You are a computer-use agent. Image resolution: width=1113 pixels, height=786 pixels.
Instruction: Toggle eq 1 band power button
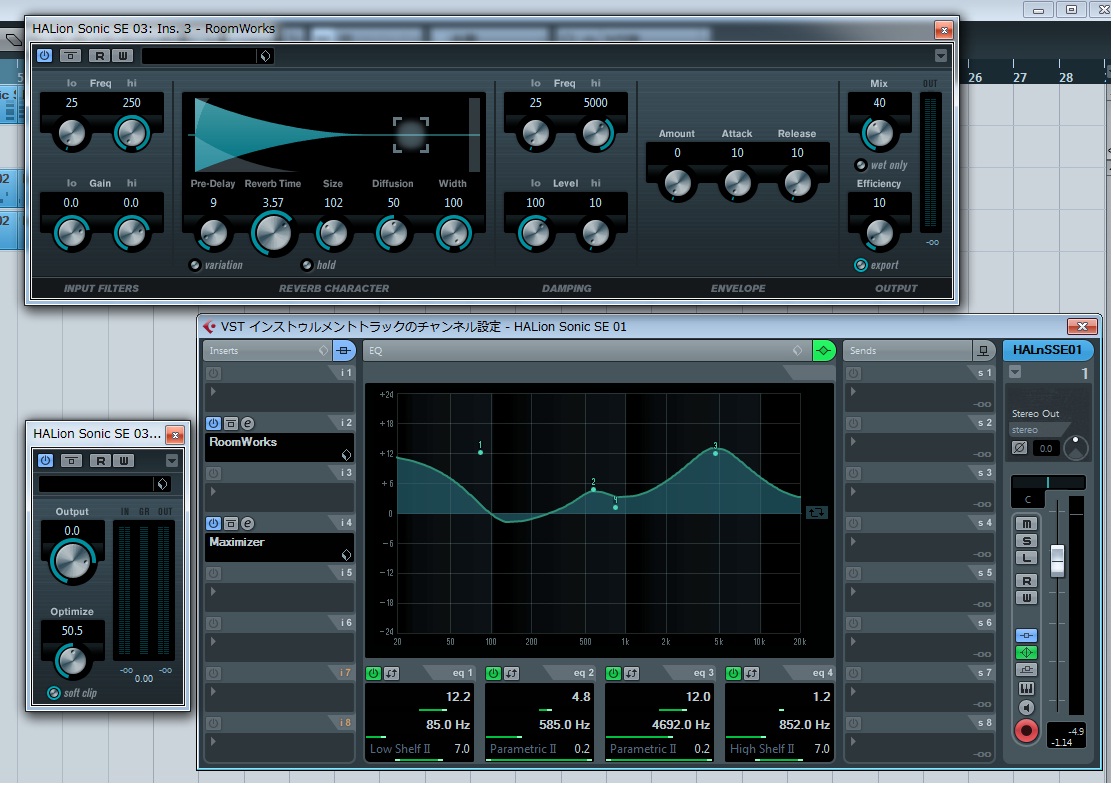point(373,673)
